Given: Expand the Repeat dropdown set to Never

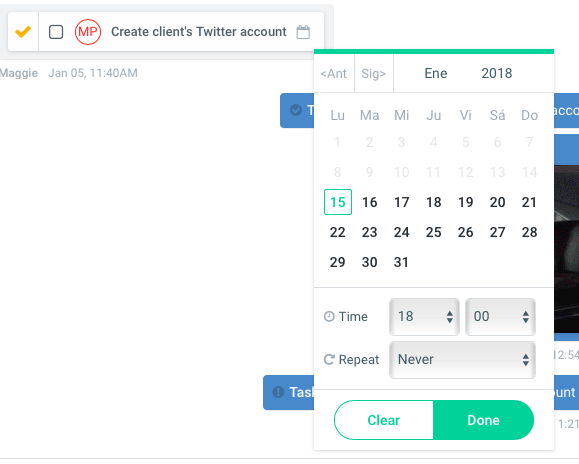Looking at the screenshot, I should click(x=462, y=360).
